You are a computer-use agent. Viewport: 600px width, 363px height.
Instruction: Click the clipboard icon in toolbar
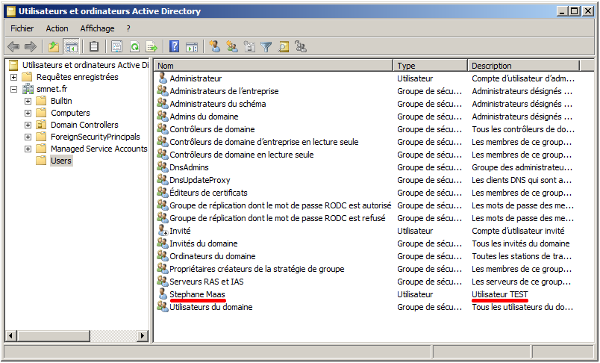coord(94,47)
